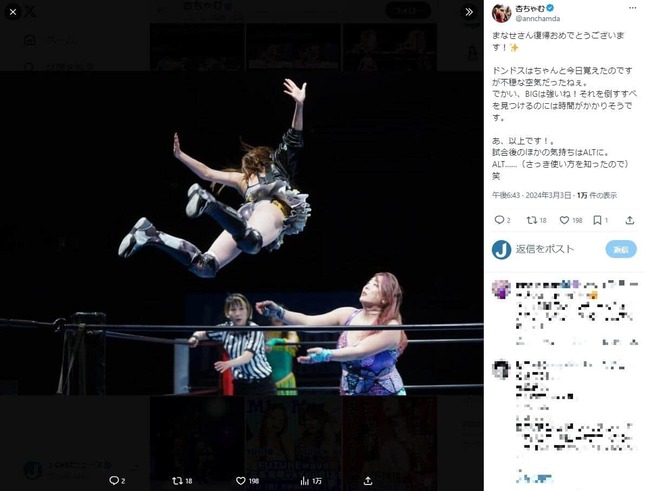Viewport: 645px width, 491px height.
Task: View the analytics bar chart icon below the photo
Action: (x=304, y=480)
